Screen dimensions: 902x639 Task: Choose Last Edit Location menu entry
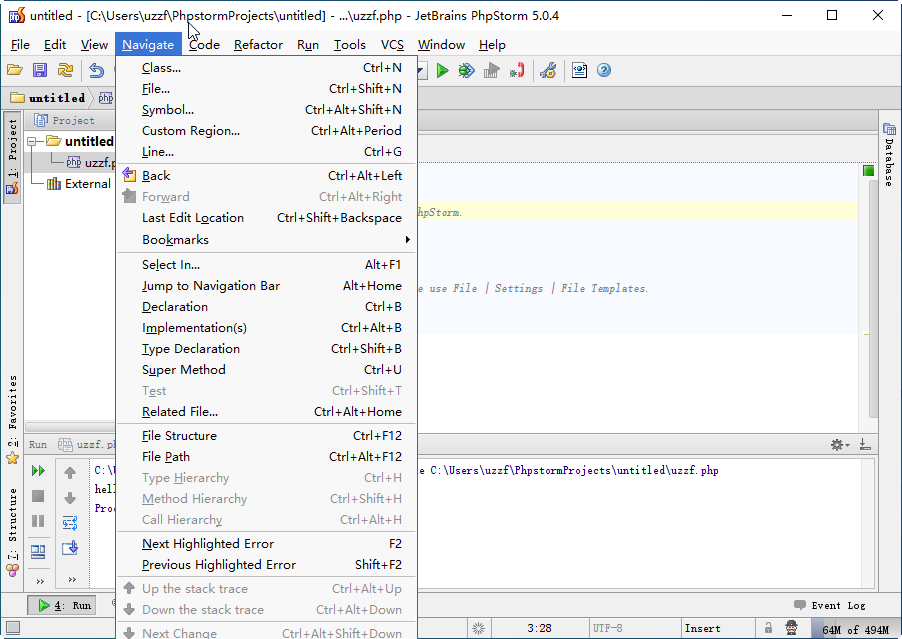coord(267,217)
